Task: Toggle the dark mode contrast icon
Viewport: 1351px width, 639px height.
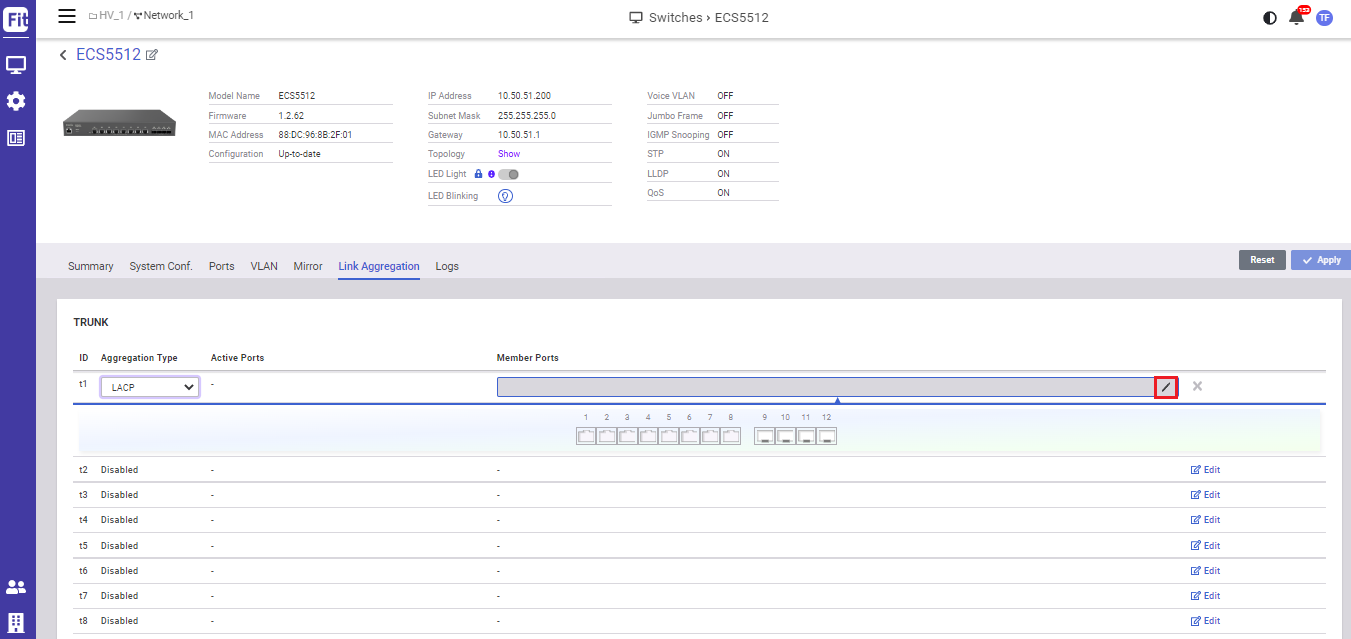Action: (x=1270, y=18)
